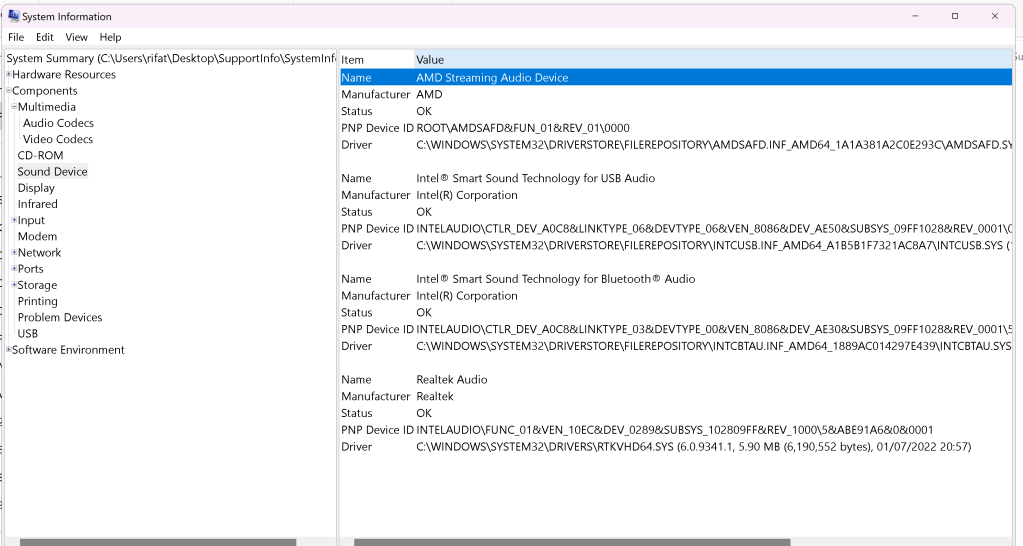Select USB in the tree
This screenshot has height=546, width=1023.
[x=27, y=333]
